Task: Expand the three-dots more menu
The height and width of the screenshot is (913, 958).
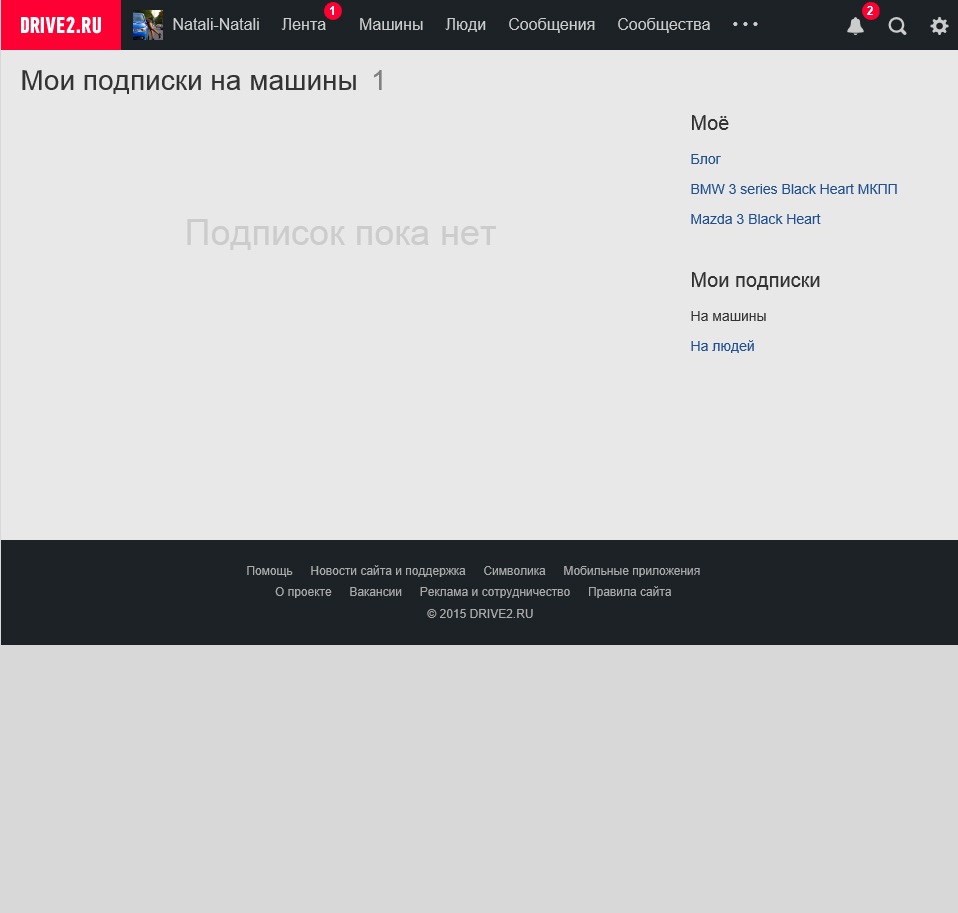Action: pos(745,24)
